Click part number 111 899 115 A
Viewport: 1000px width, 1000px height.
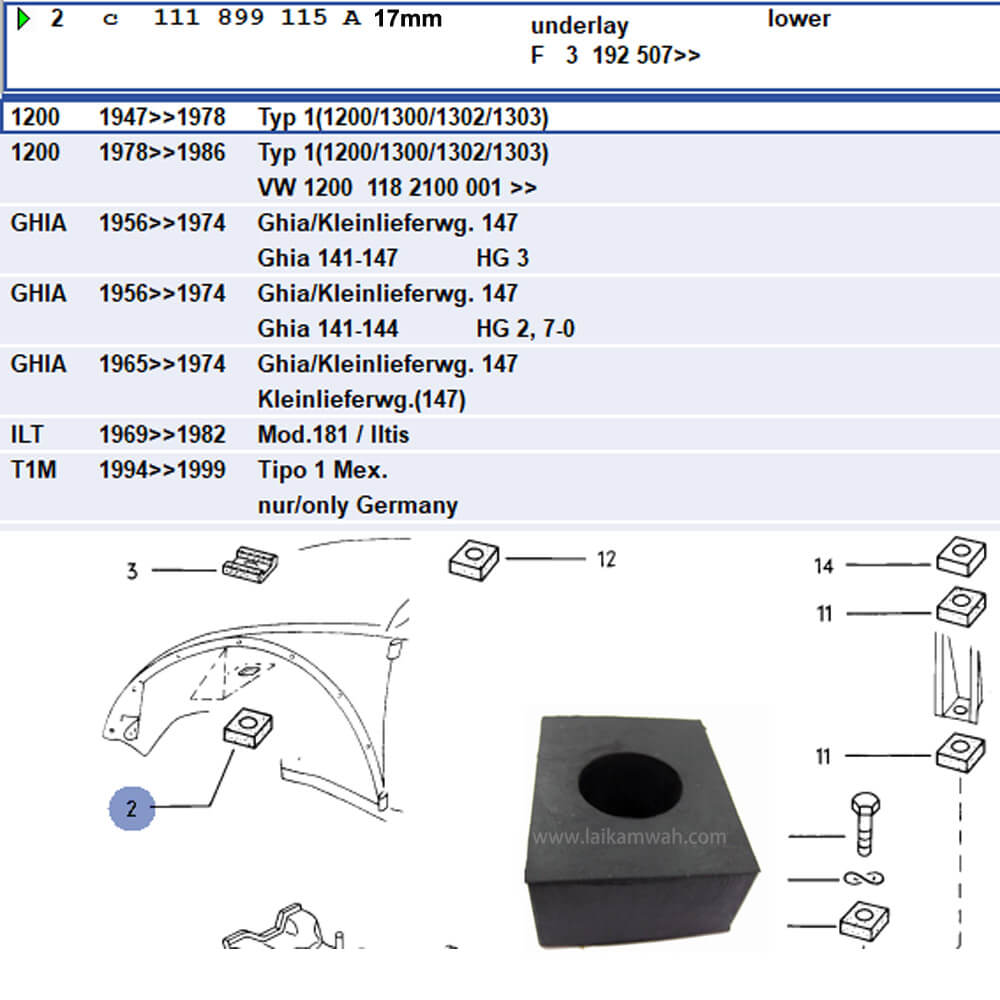[x=256, y=19]
